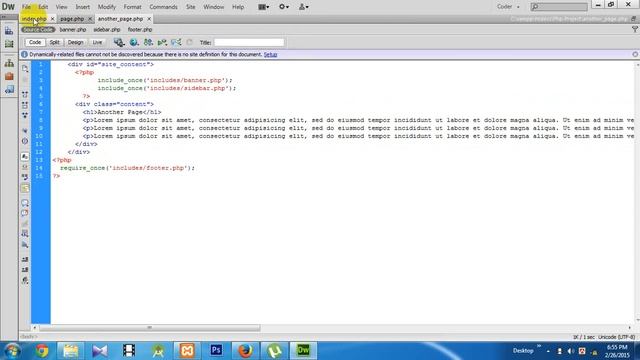Toggle Syntax Error Alerts in Info Bar
This screenshot has width=640, height=360.
click(x=25, y=188)
